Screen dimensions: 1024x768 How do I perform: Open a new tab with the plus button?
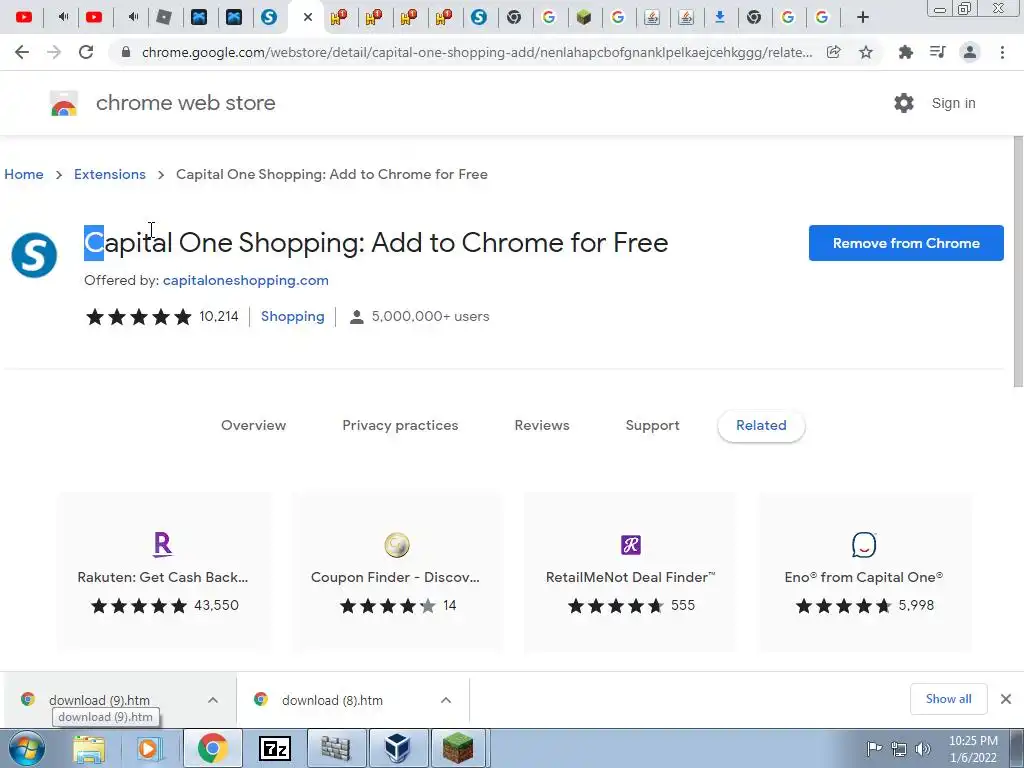click(x=863, y=18)
